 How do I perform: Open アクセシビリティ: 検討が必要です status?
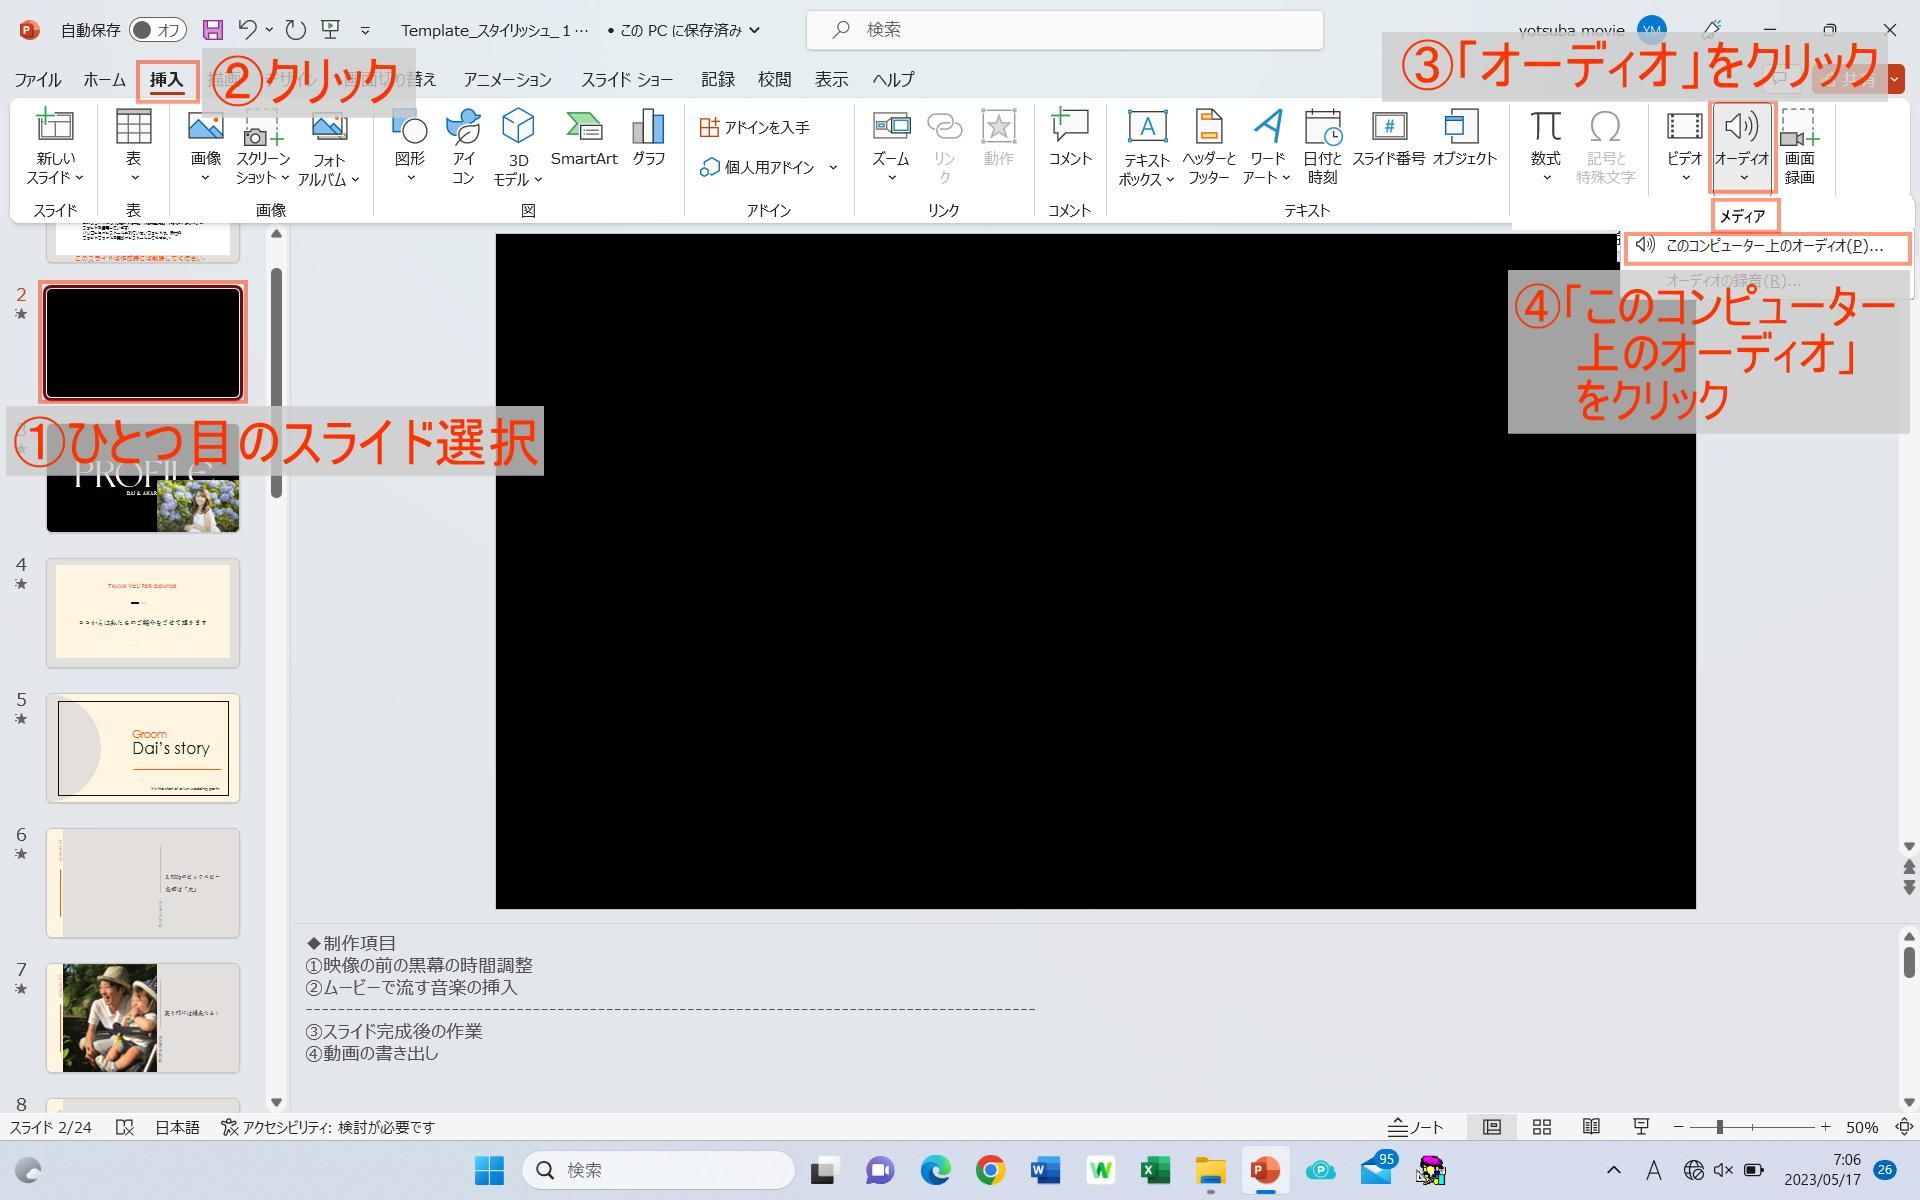[328, 1127]
